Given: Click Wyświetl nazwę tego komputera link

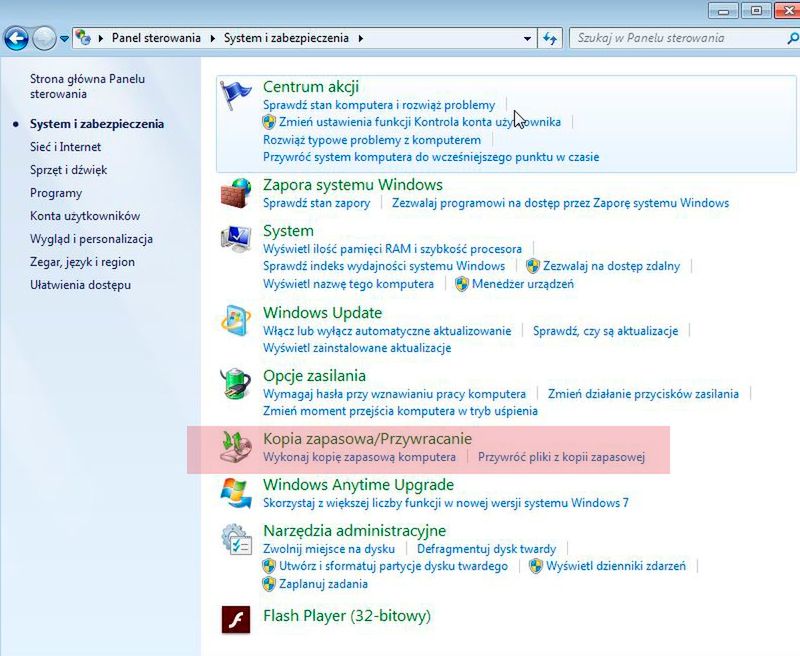Looking at the screenshot, I should coord(348,284).
